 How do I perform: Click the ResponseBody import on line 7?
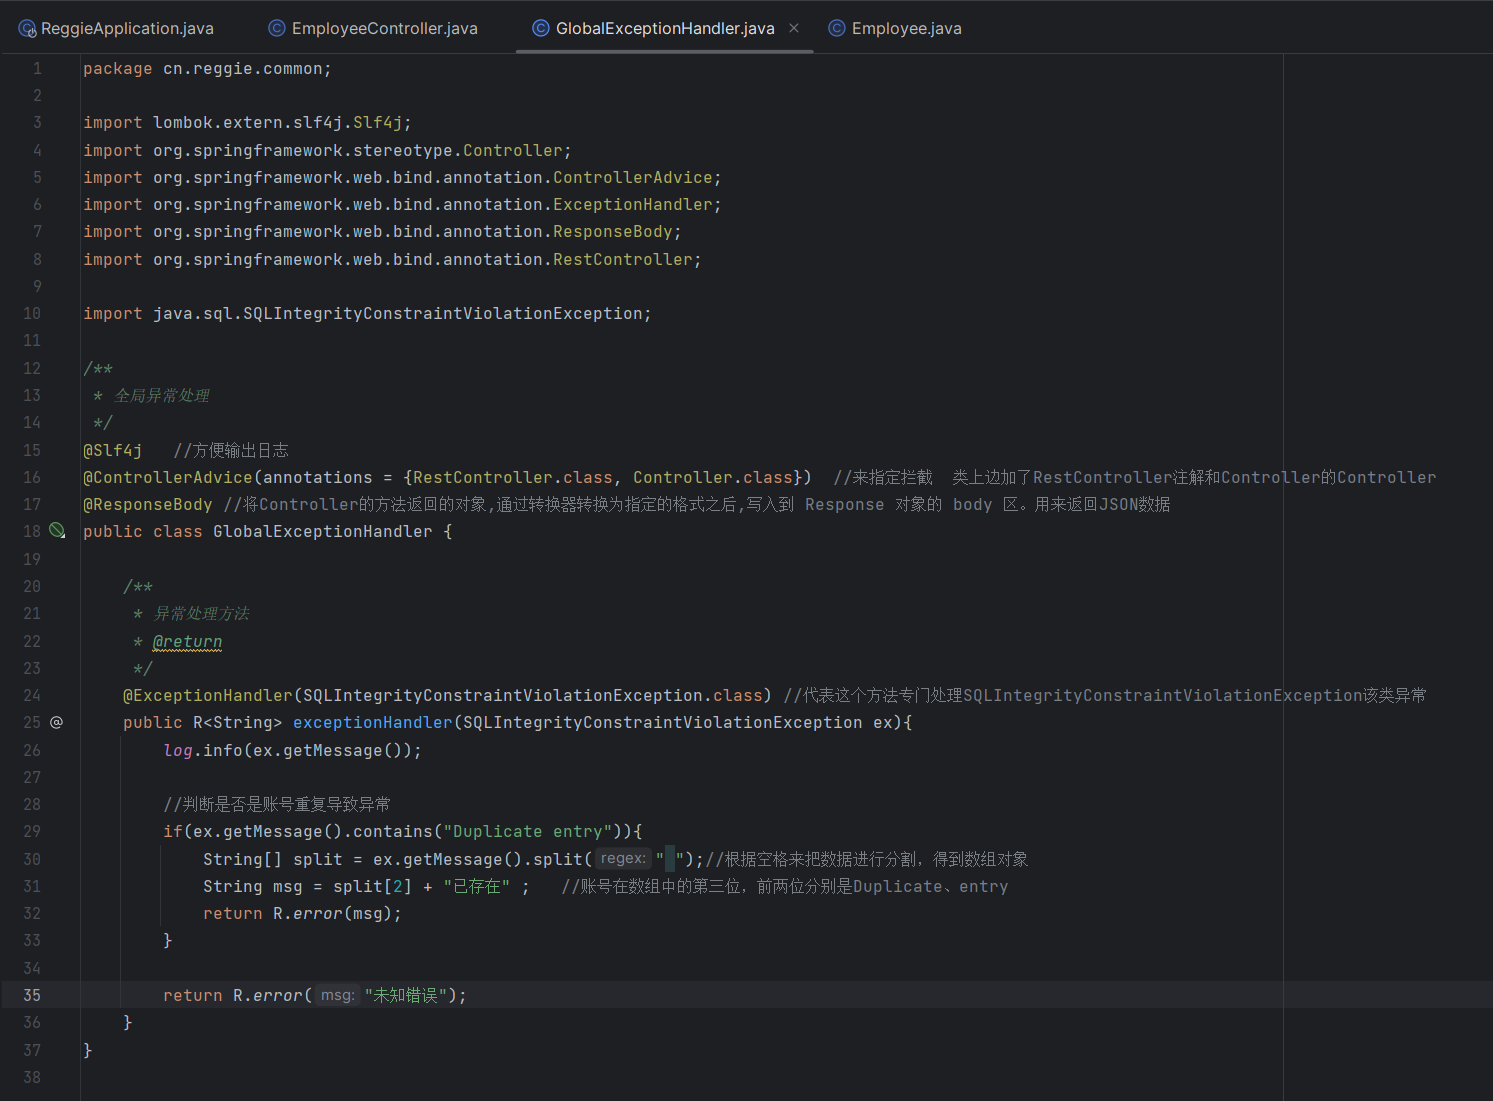click(x=383, y=231)
